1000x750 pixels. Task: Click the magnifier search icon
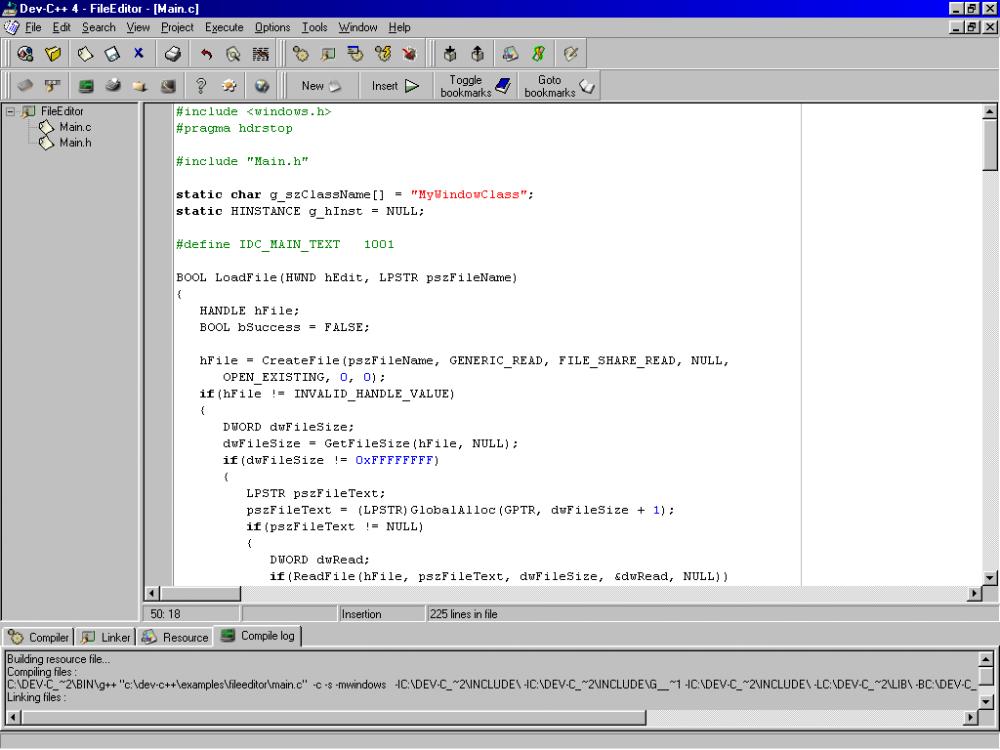click(233, 53)
